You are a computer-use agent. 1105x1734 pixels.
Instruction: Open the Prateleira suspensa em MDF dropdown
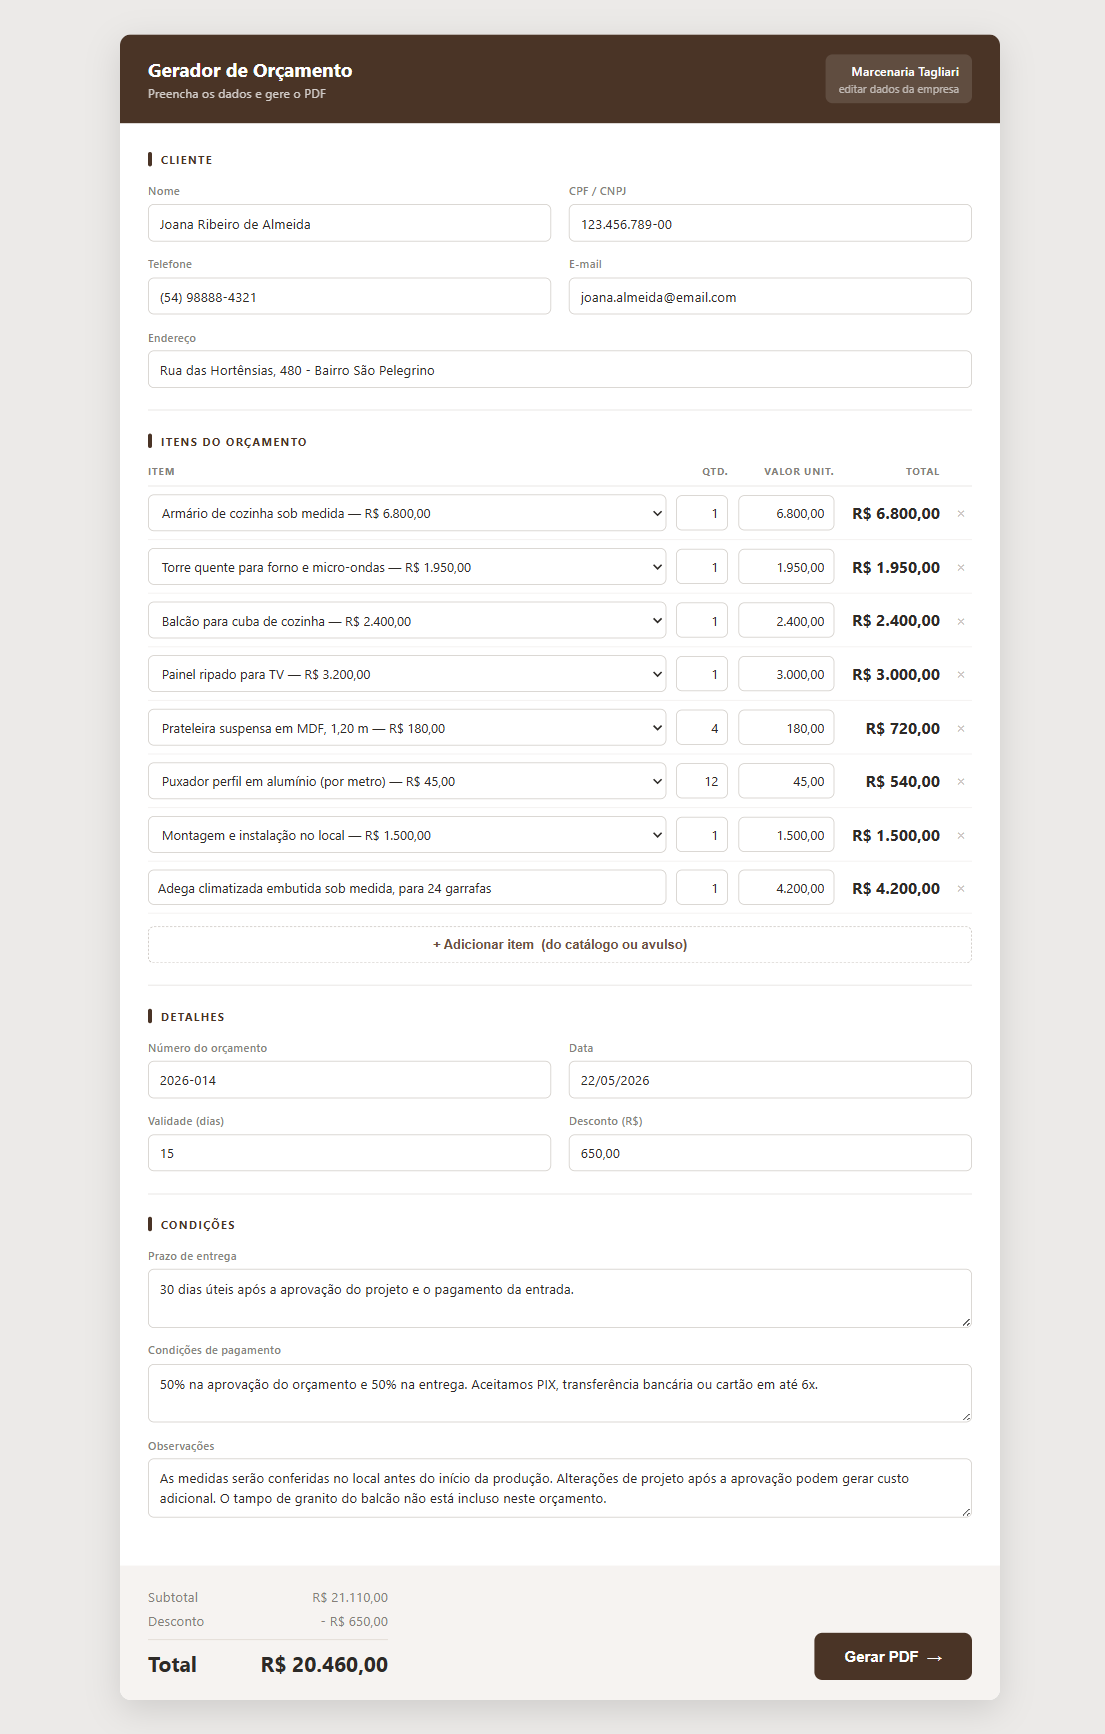(x=407, y=728)
